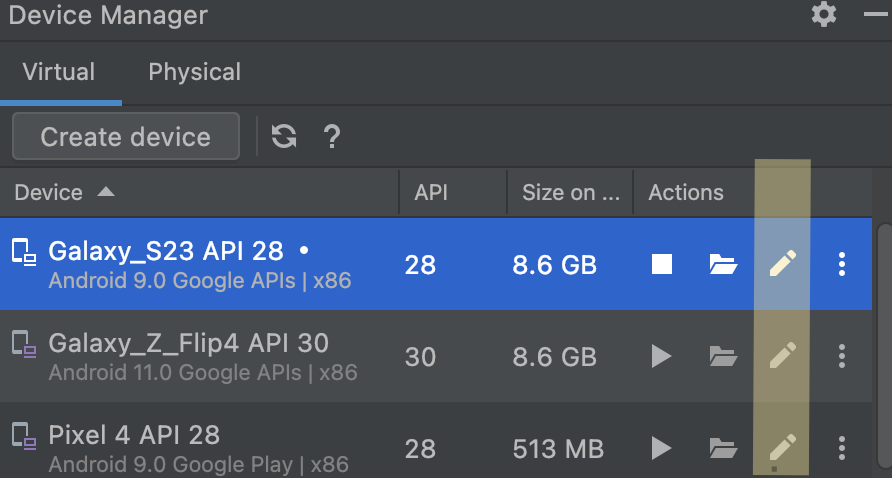Edit Galaxy_S23 API 28 with pencil icon
This screenshot has width=892, height=478.
coord(783,264)
